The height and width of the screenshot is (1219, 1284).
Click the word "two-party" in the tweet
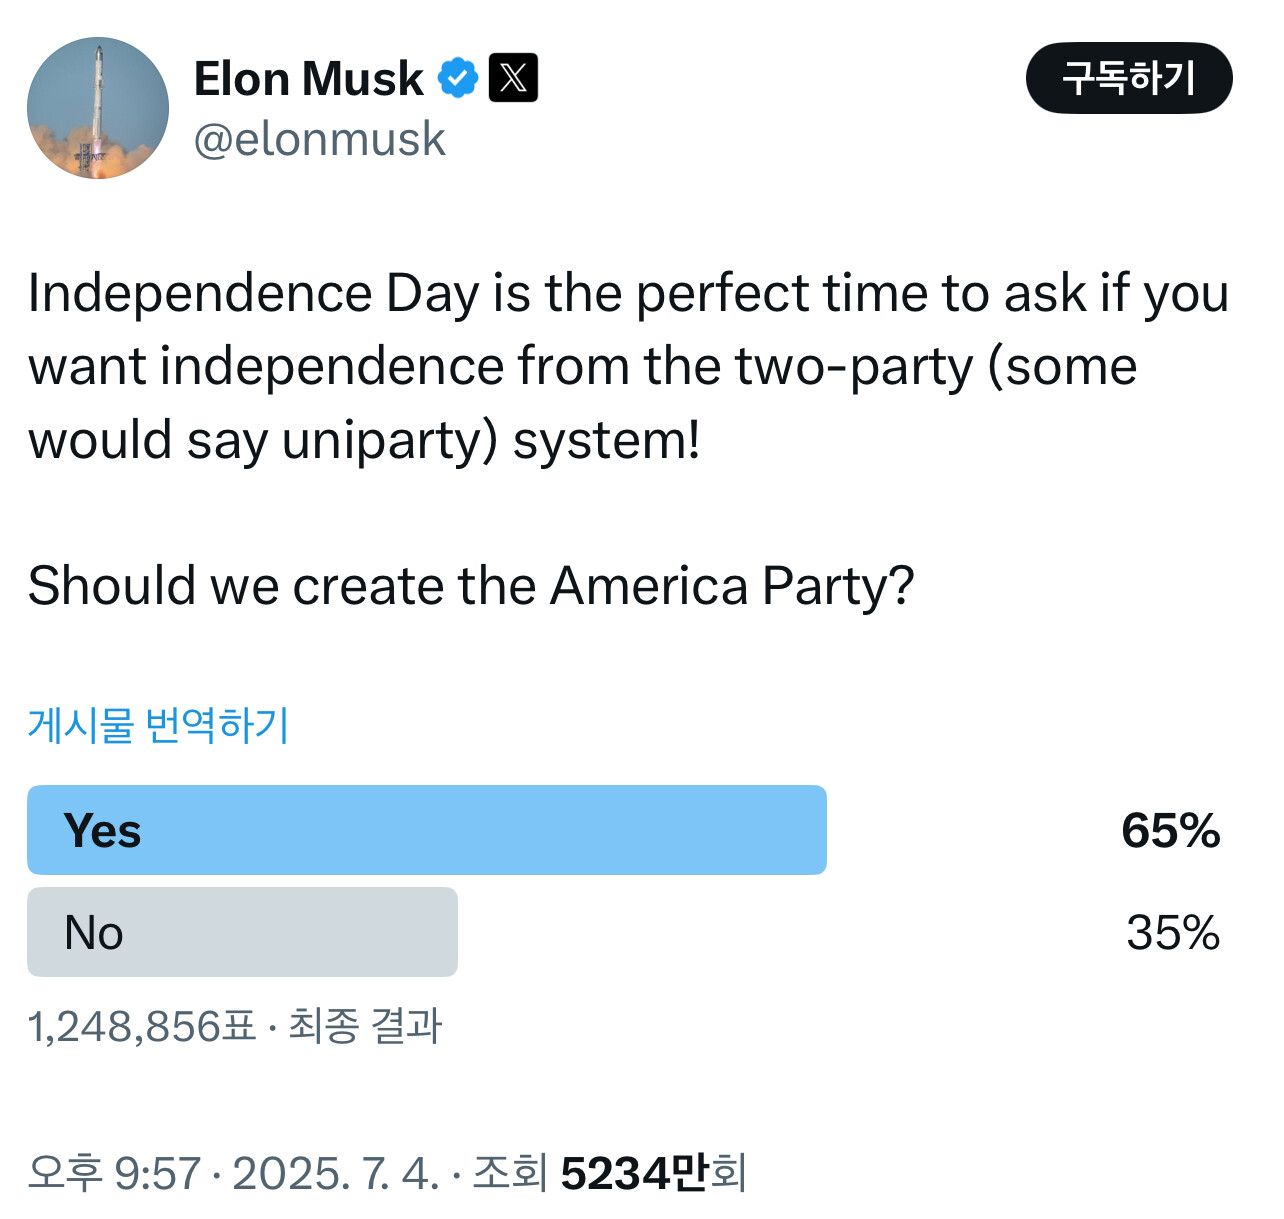[854, 367]
